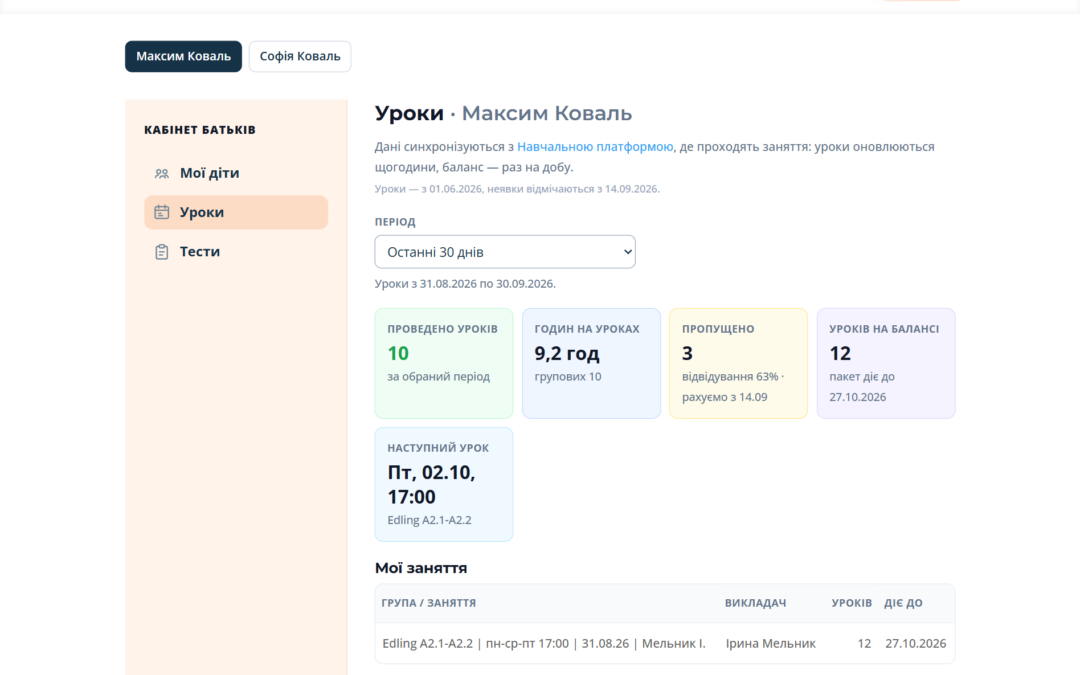Click the 27.10.2026 cell in the table
This screenshot has height=675, width=1080.
coord(915,643)
